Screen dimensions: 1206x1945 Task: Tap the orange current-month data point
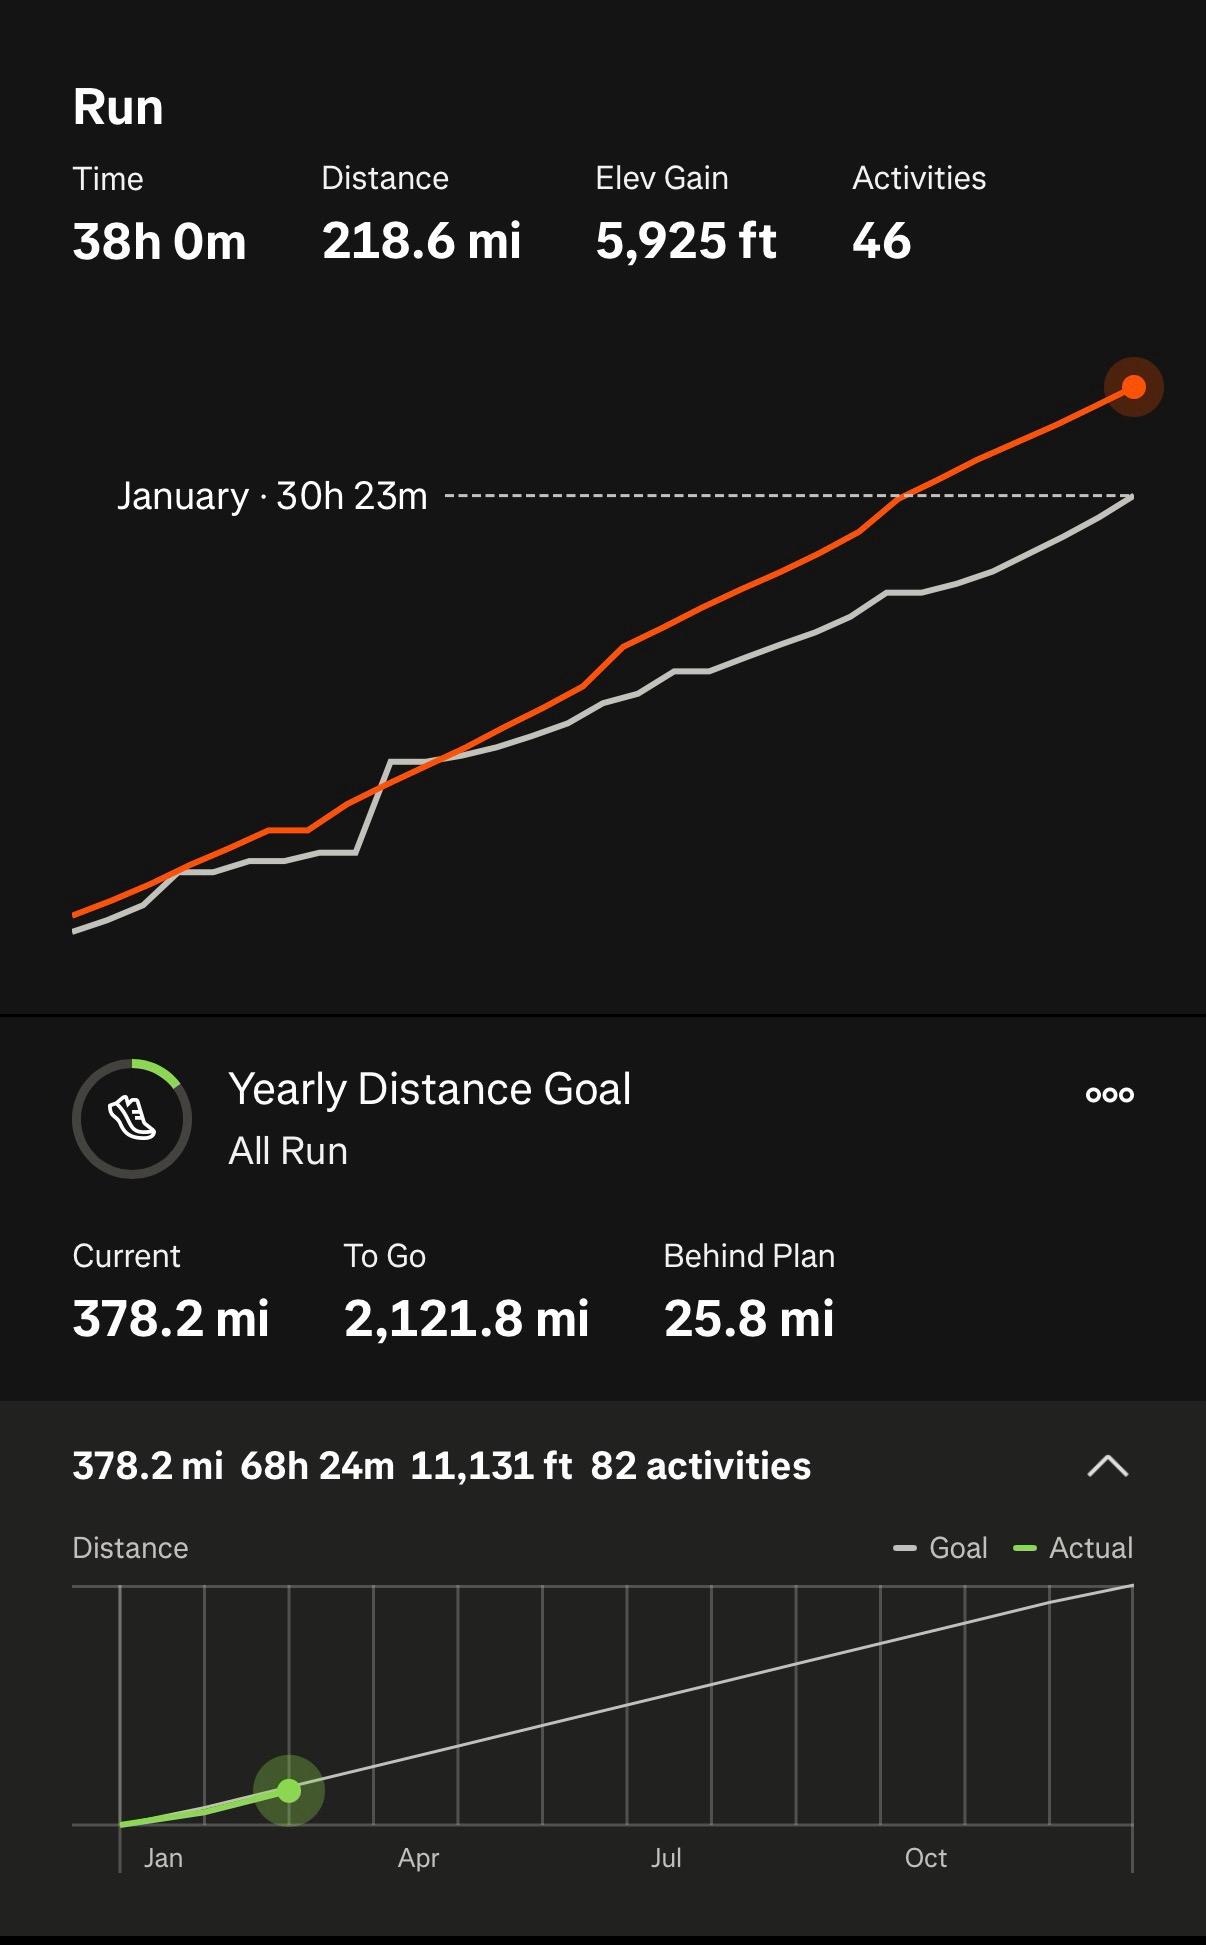click(x=1133, y=387)
